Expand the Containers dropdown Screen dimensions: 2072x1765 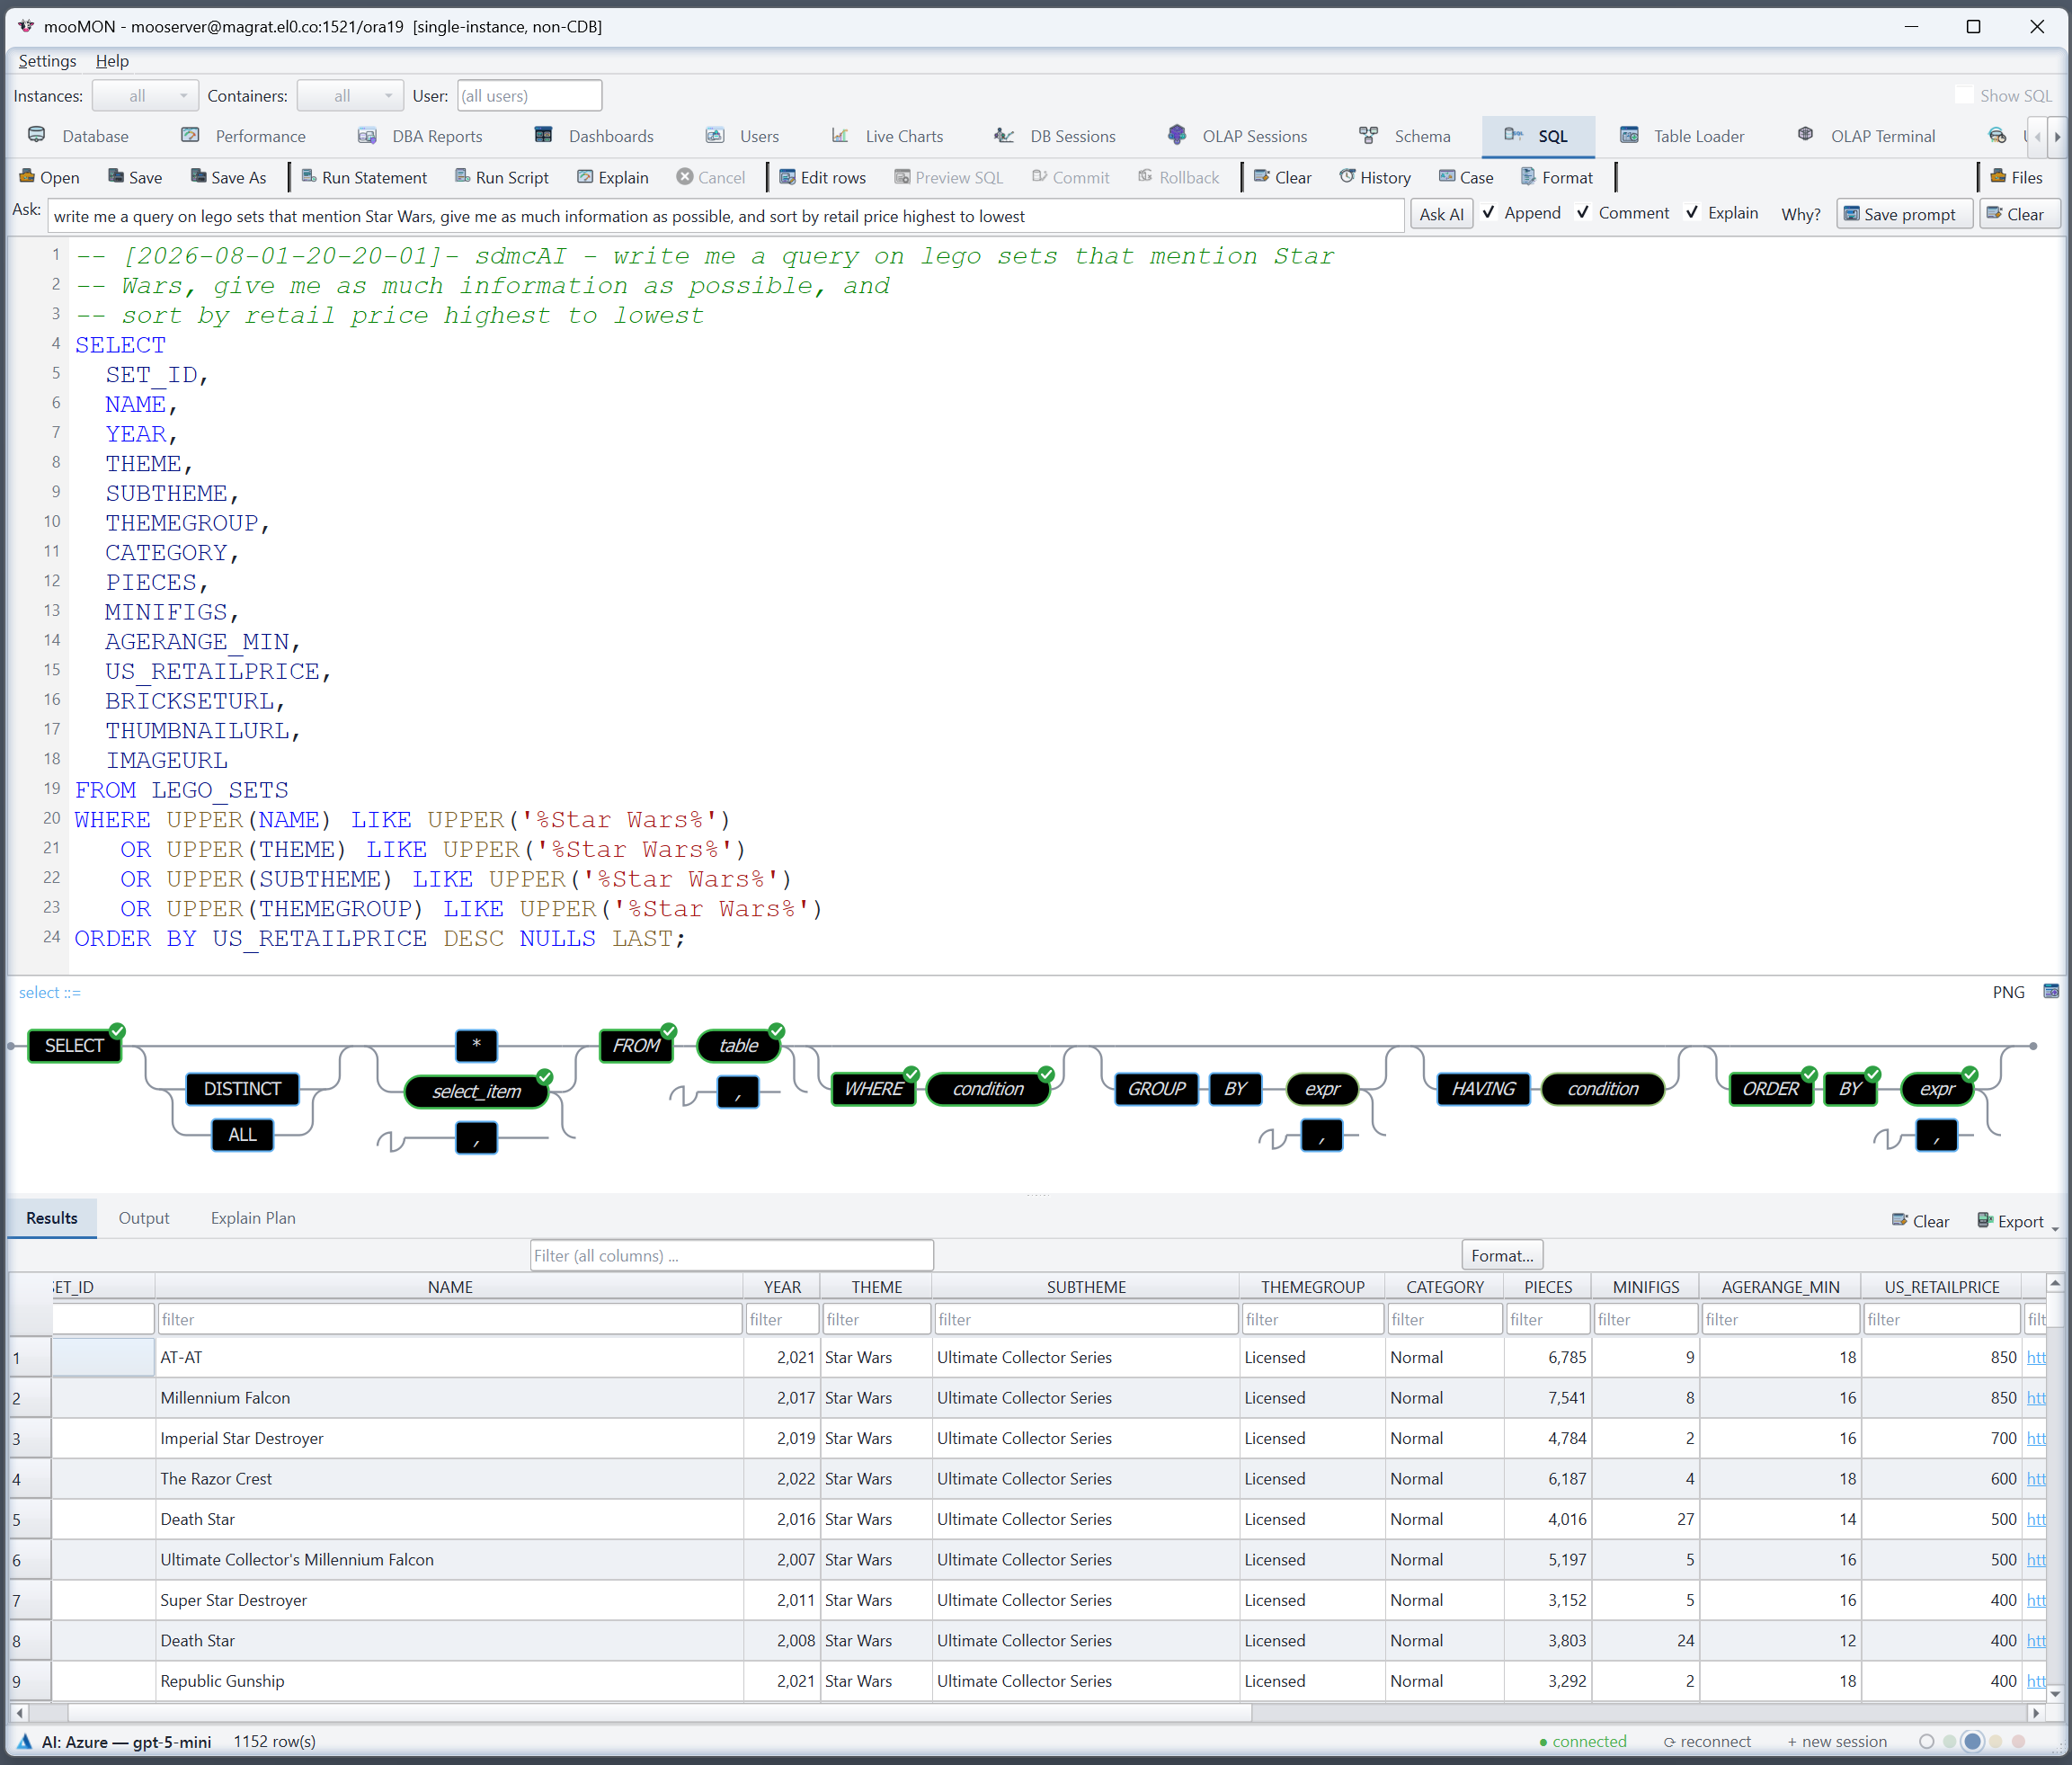[350, 95]
